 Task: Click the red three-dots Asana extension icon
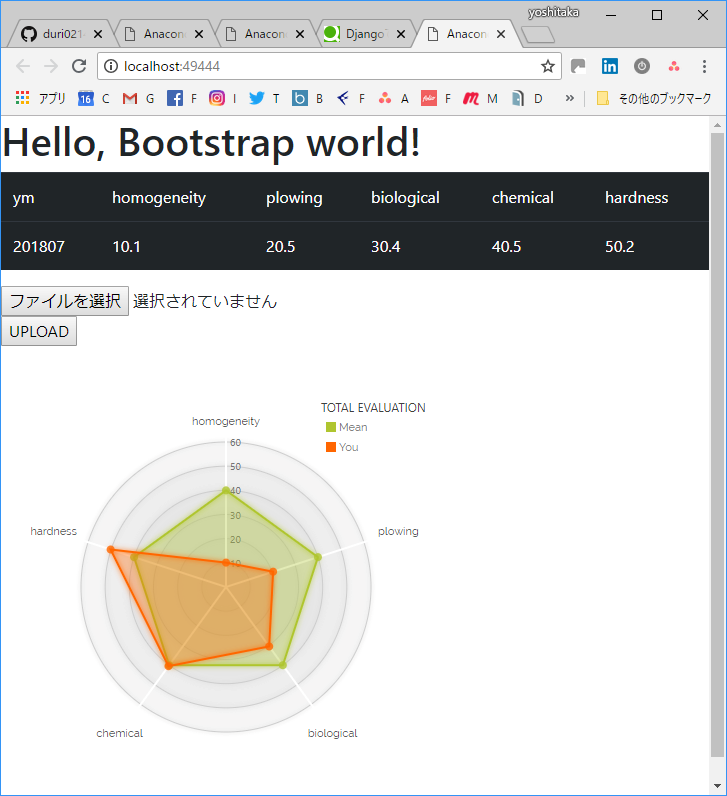click(x=674, y=67)
